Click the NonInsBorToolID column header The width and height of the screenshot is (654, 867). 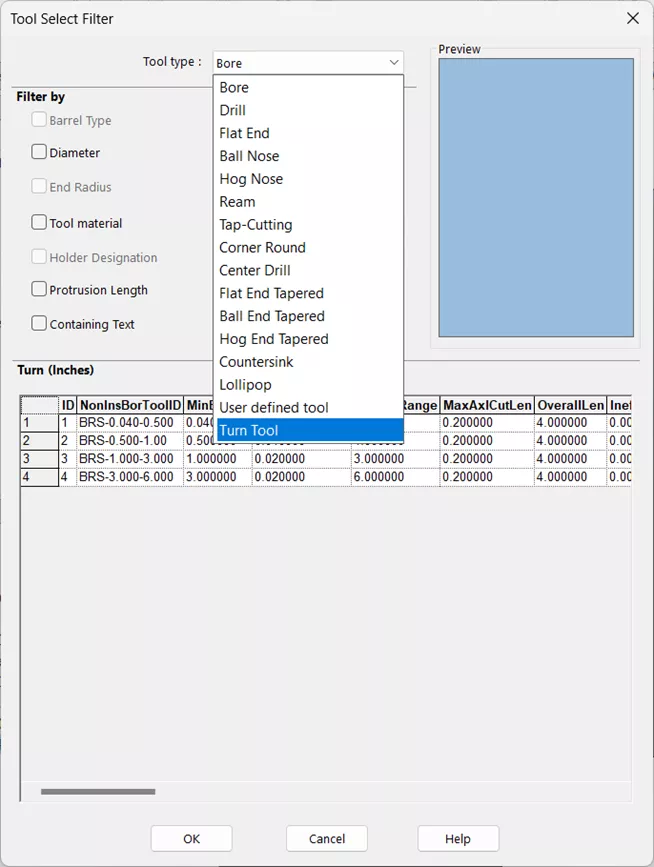(x=130, y=405)
